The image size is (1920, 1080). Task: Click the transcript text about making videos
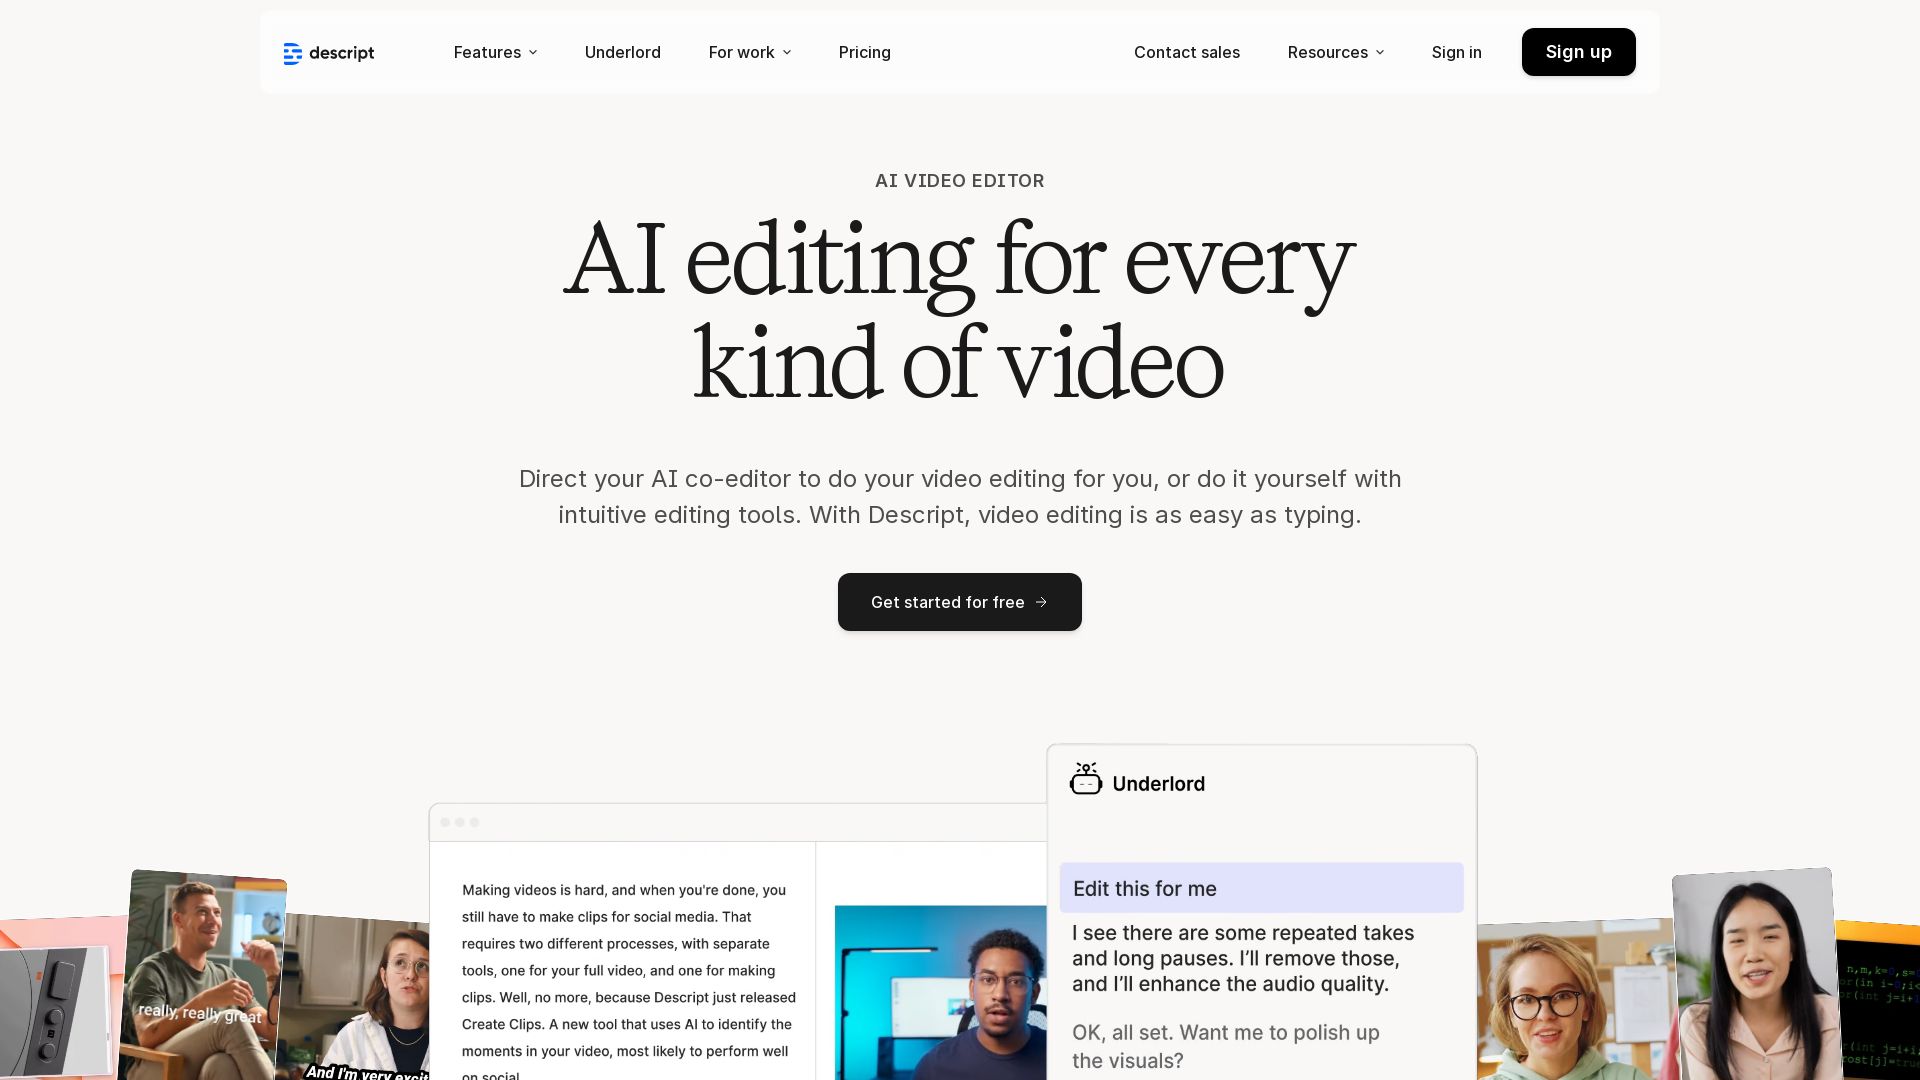pyautogui.click(x=628, y=970)
